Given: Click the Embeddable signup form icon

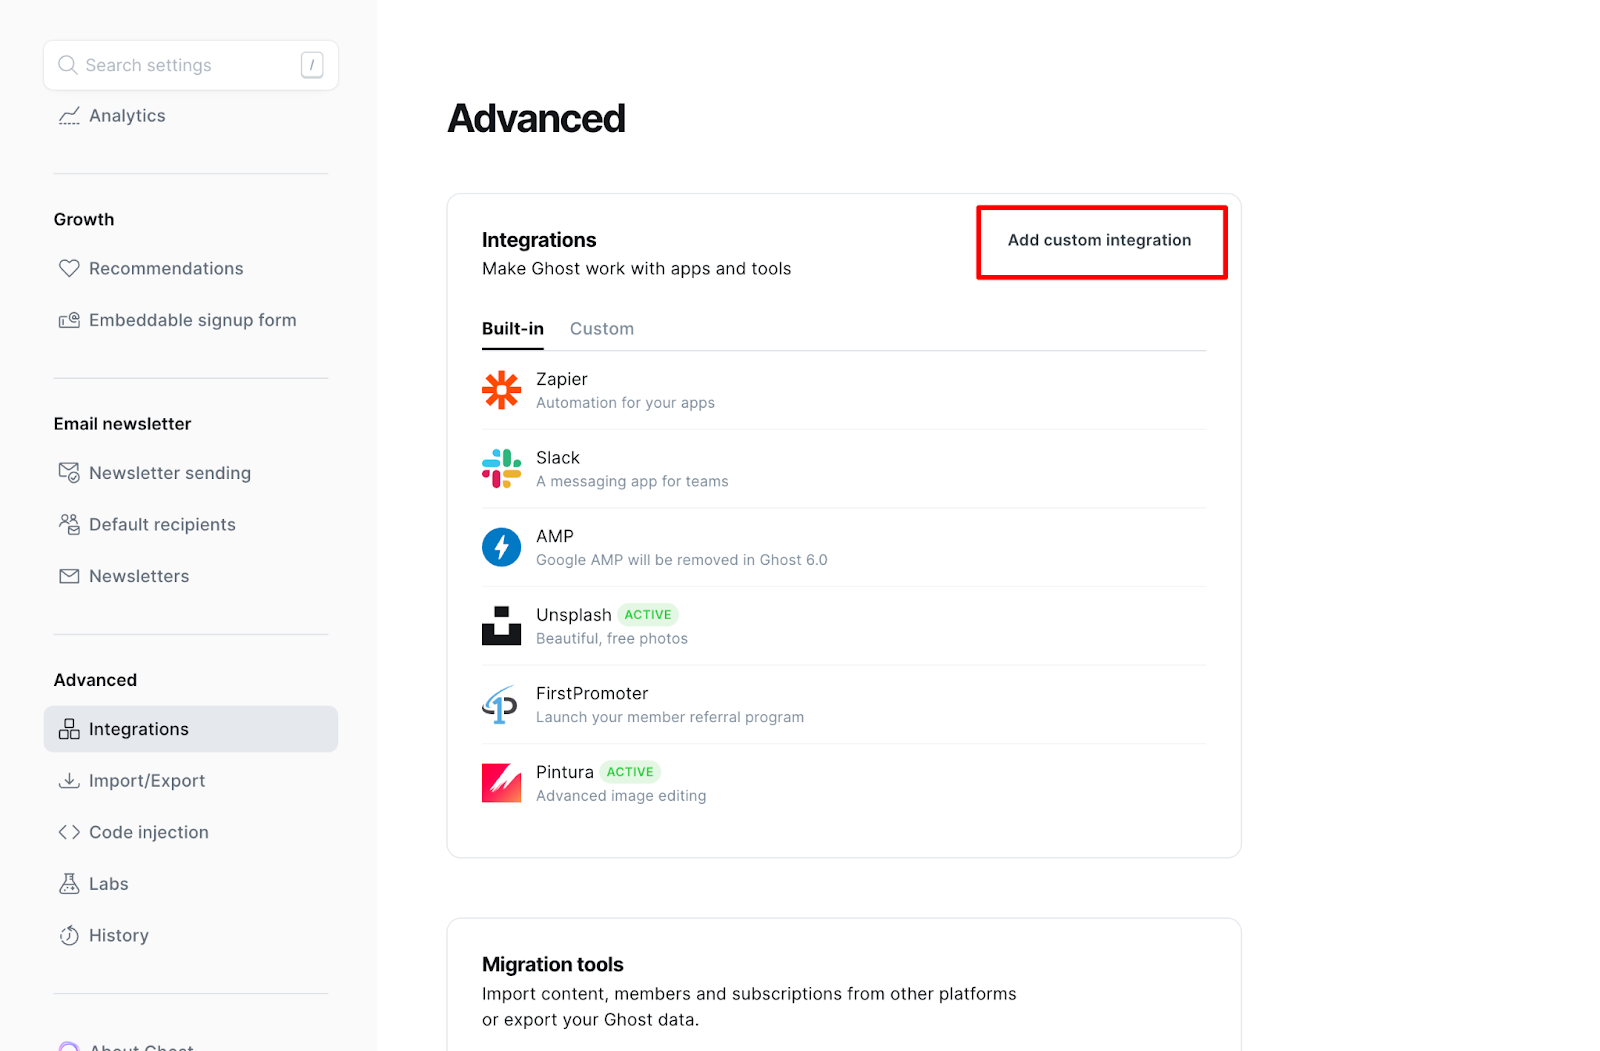Looking at the screenshot, I should [69, 320].
